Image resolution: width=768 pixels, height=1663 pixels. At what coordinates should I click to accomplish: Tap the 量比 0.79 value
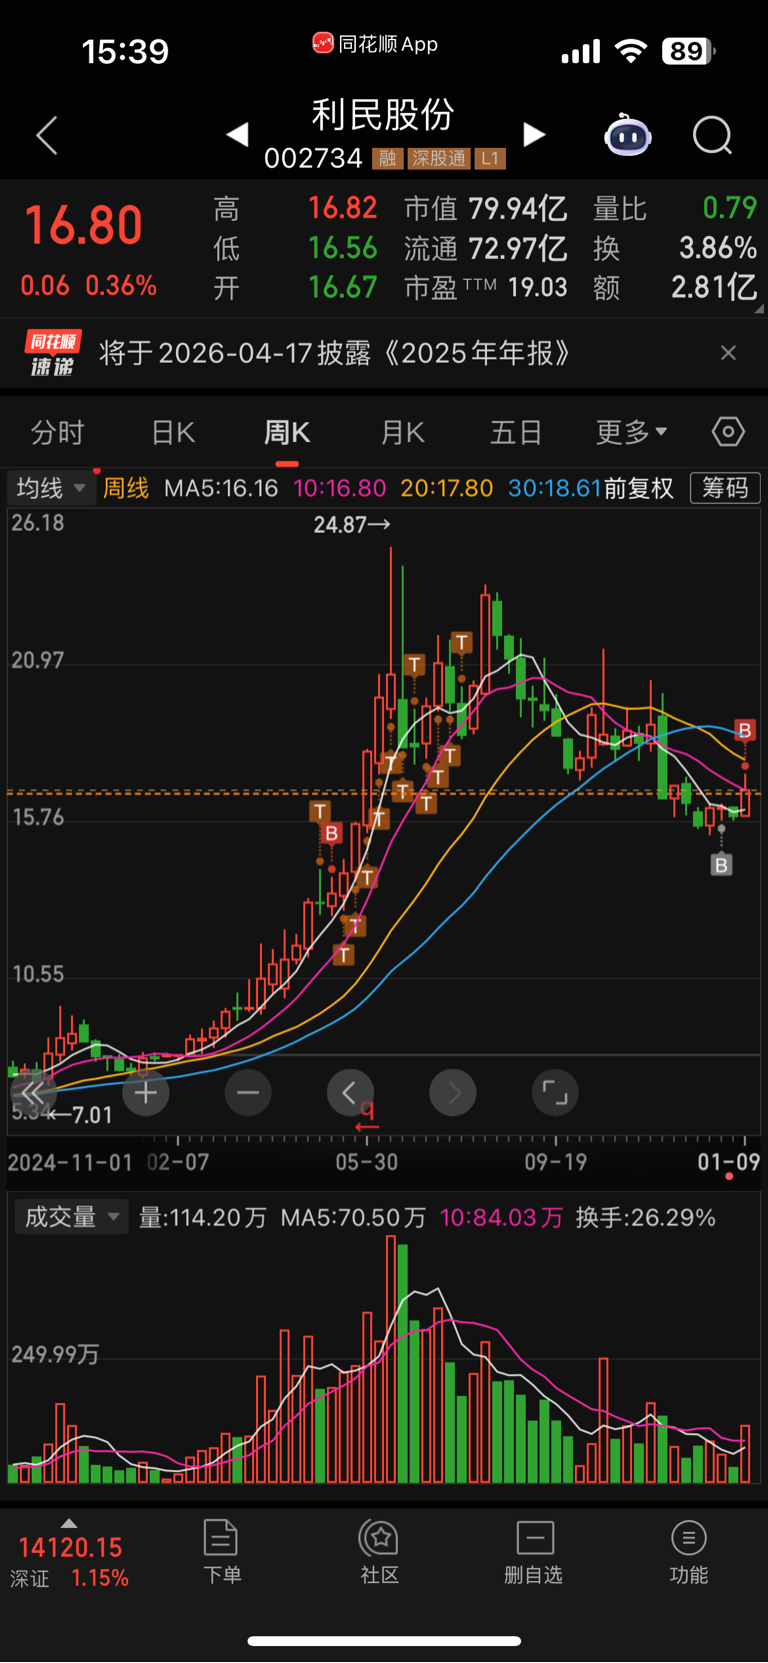[x=675, y=208]
